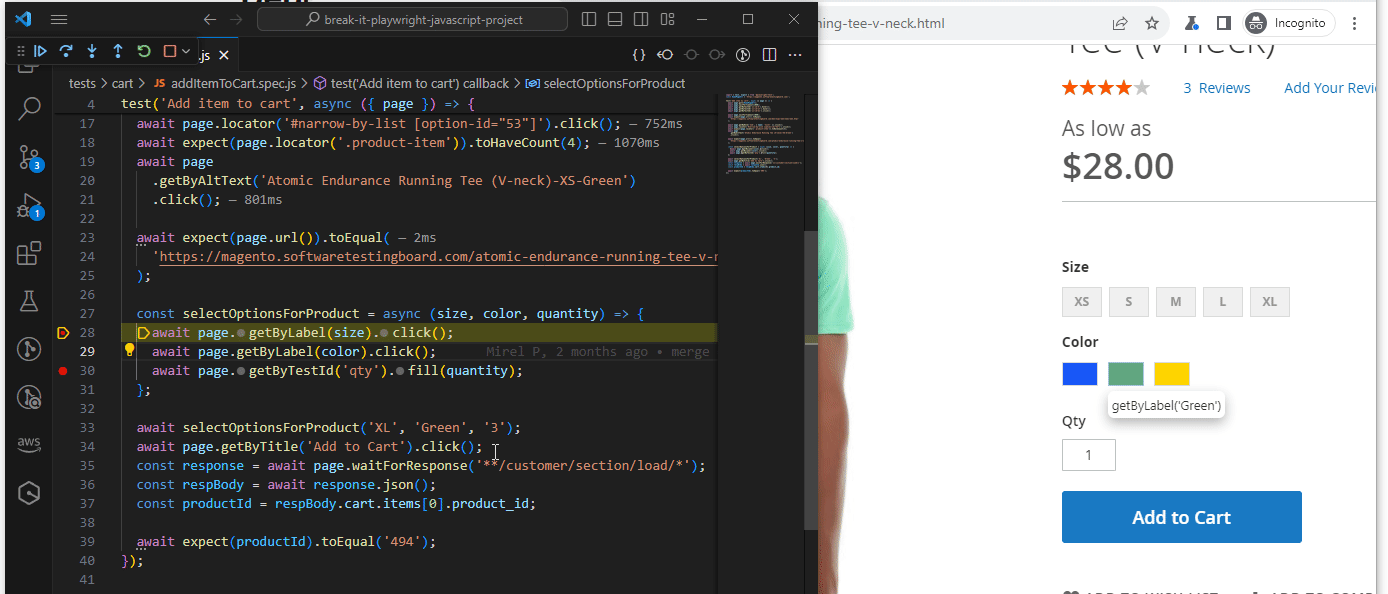Continue debugging with the Continue button
The image size is (1388, 594).
[40, 51]
